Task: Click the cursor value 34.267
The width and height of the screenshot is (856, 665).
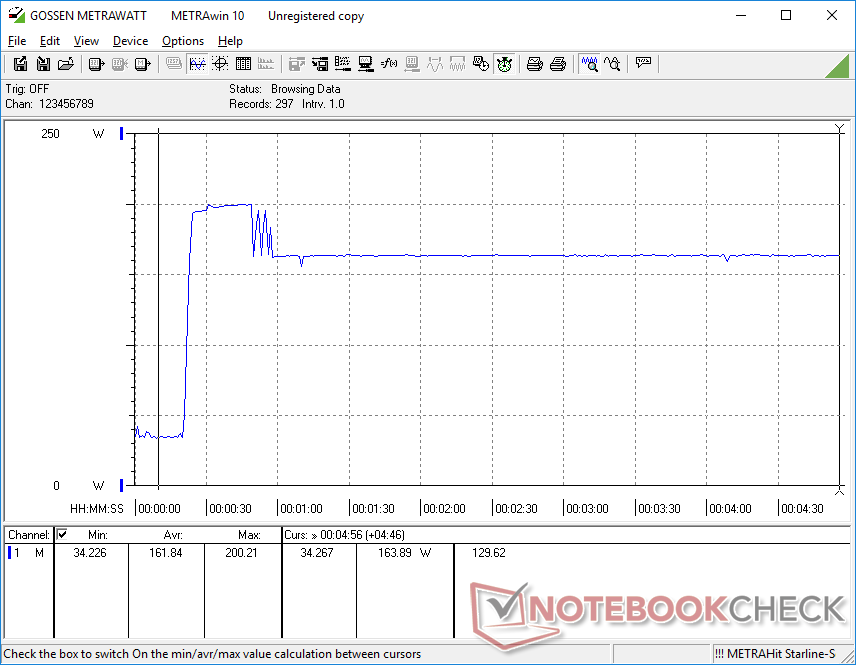Action: point(317,553)
